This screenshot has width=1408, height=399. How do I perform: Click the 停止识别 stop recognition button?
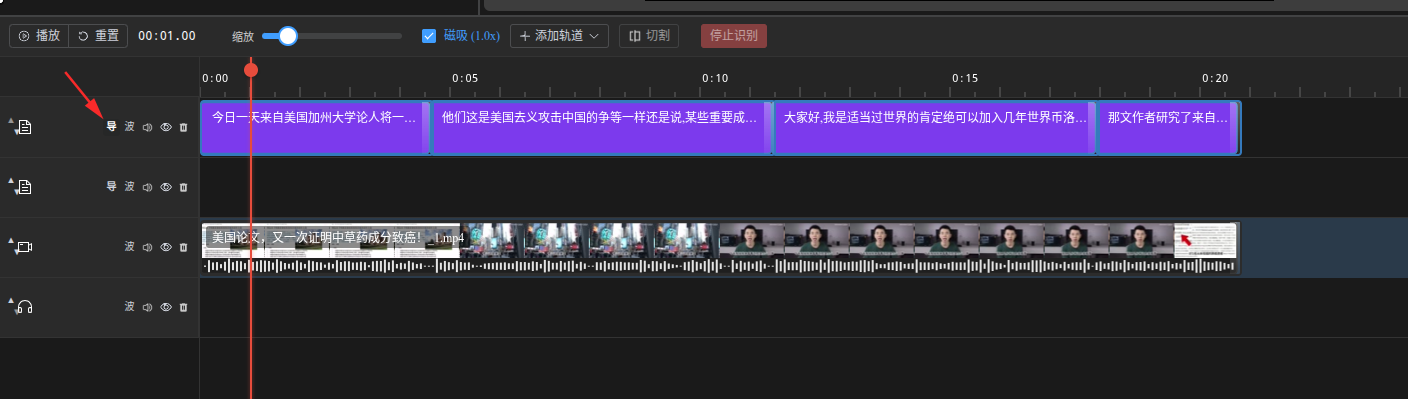click(734, 36)
